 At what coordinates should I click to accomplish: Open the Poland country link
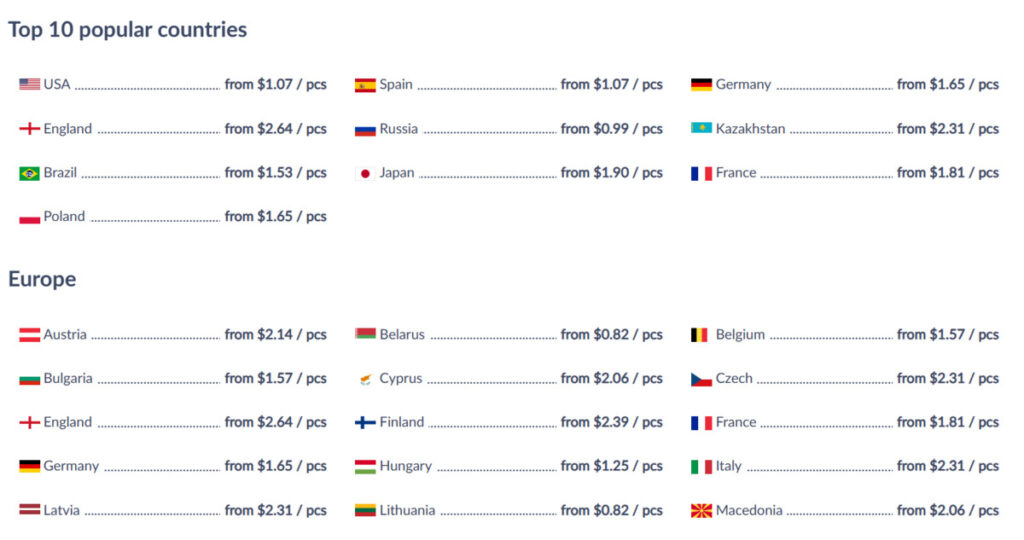tap(64, 216)
